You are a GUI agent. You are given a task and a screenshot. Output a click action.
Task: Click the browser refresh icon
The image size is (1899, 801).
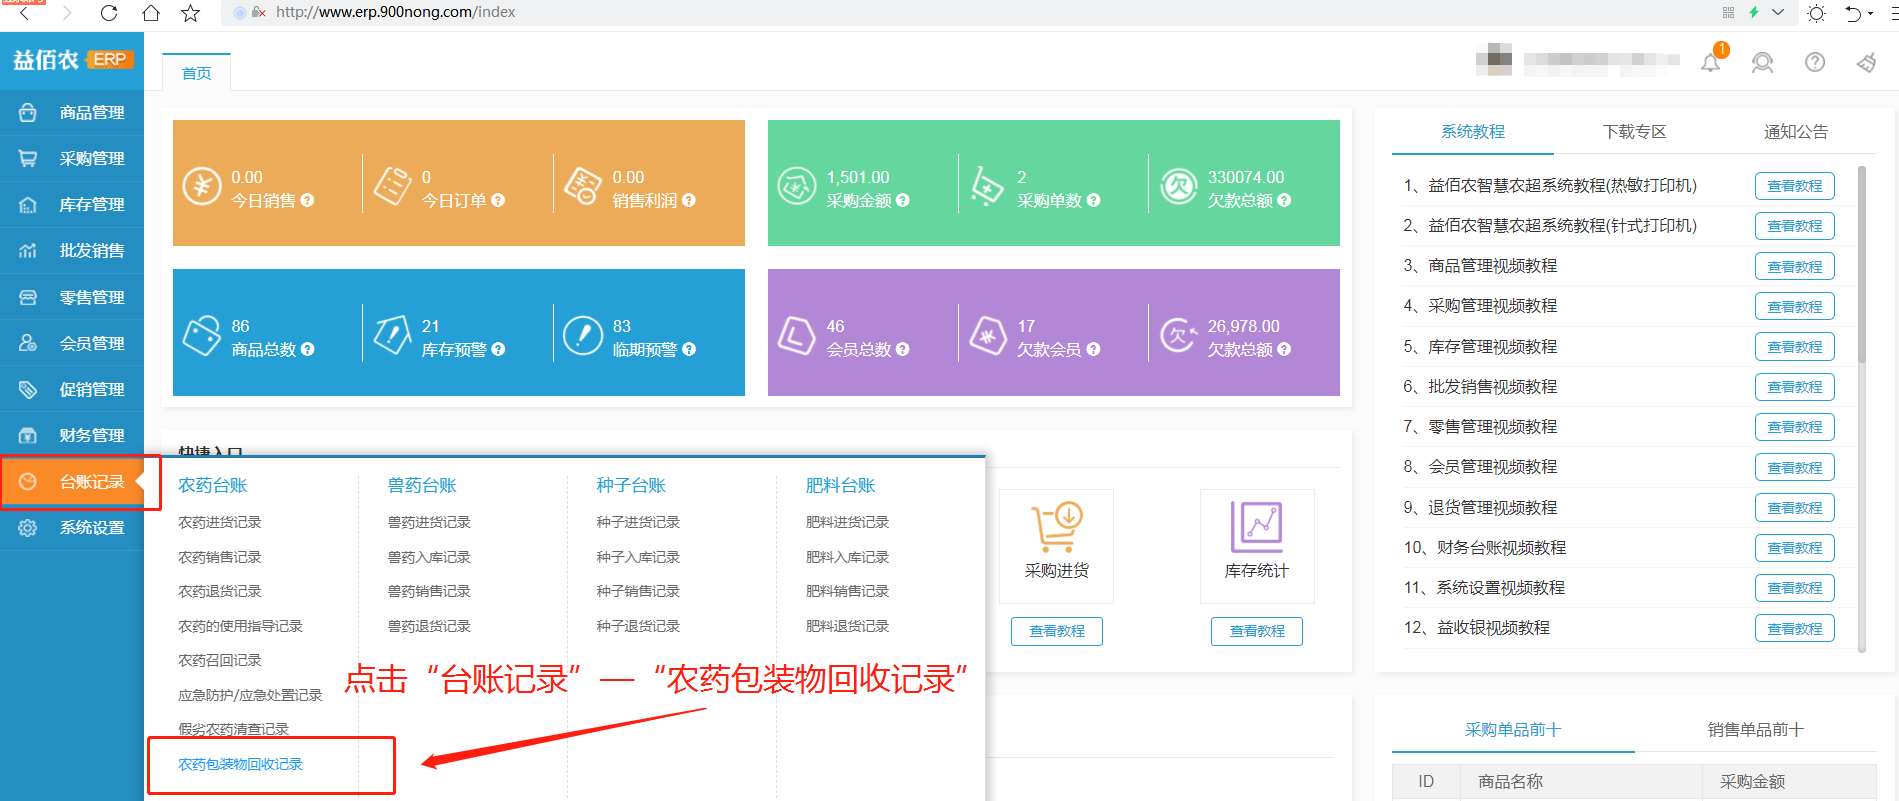pyautogui.click(x=109, y=13)
